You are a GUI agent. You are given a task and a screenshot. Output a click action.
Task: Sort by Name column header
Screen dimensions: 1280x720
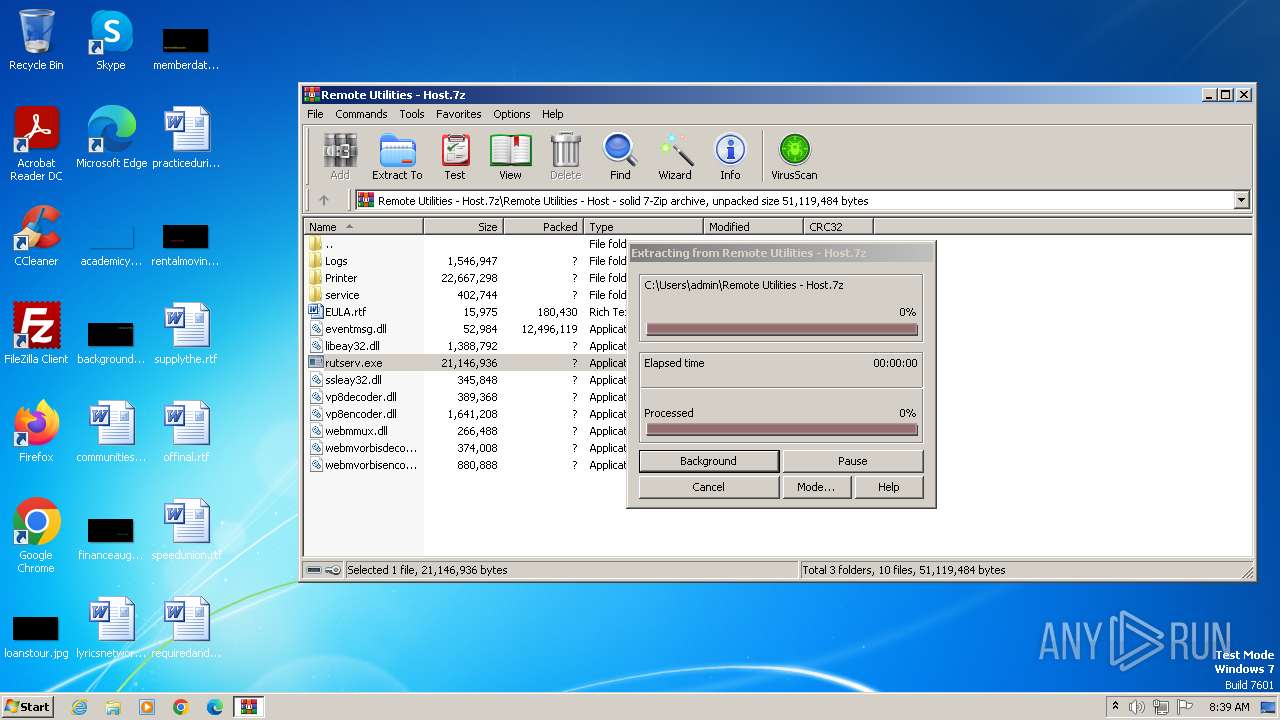point(364,227)
